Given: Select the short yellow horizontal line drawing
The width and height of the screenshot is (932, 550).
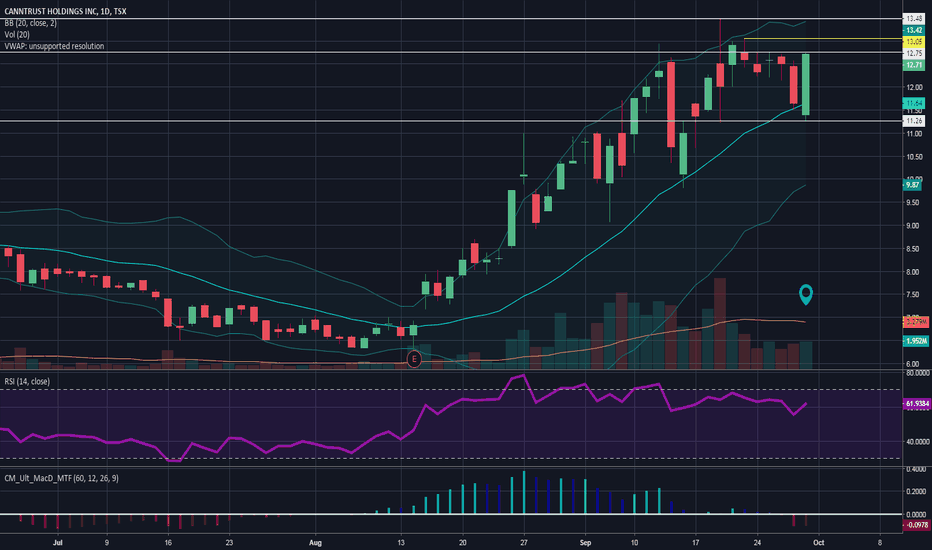Looking at the screenshot, I should pyautogui.click(x=823, y=39).
